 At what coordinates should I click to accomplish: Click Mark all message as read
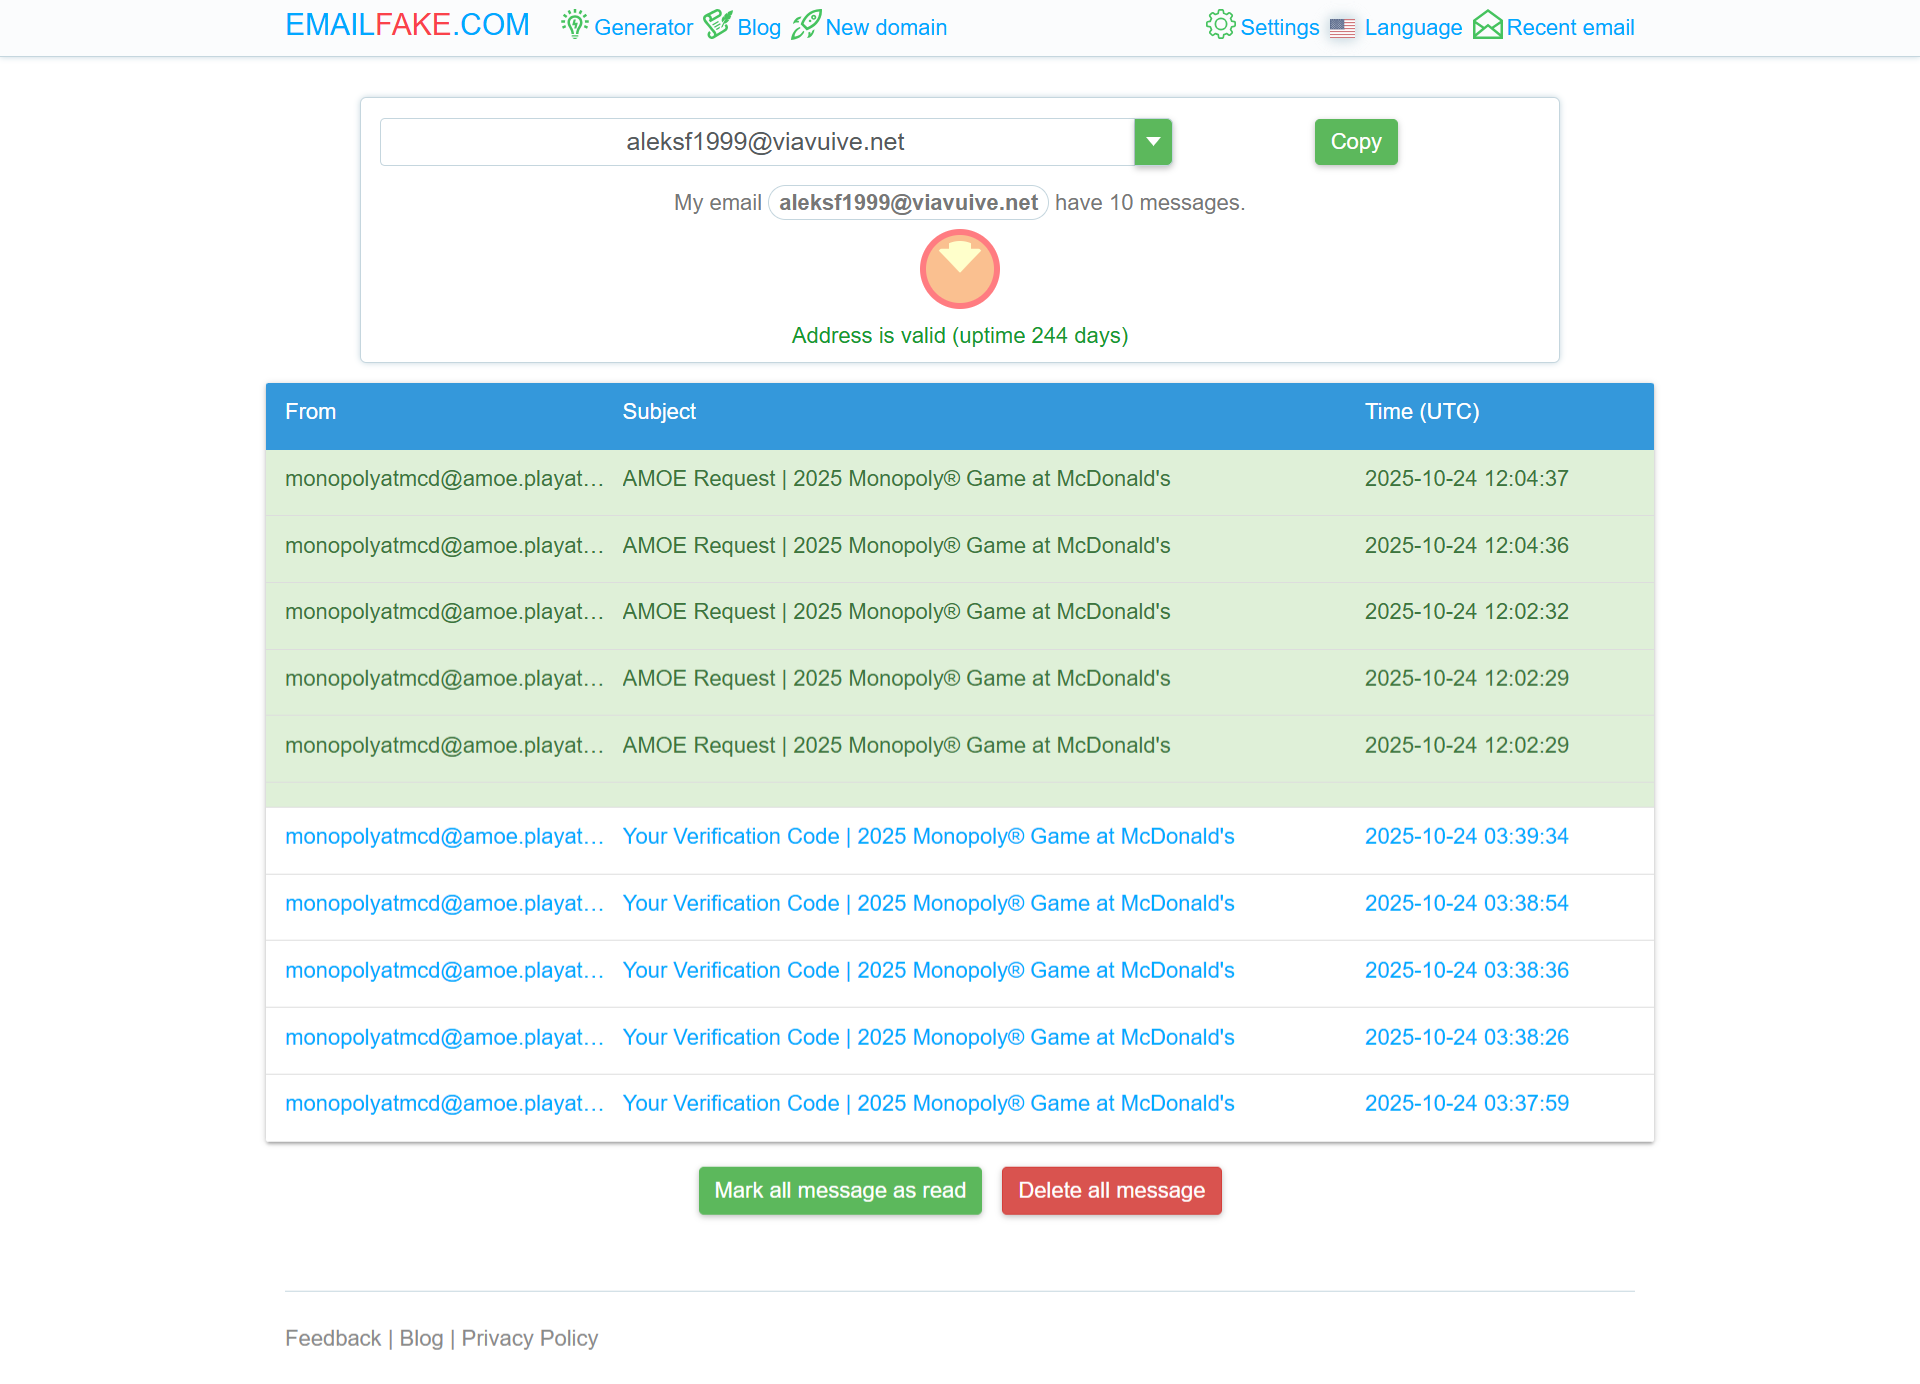pos(840,1190)
